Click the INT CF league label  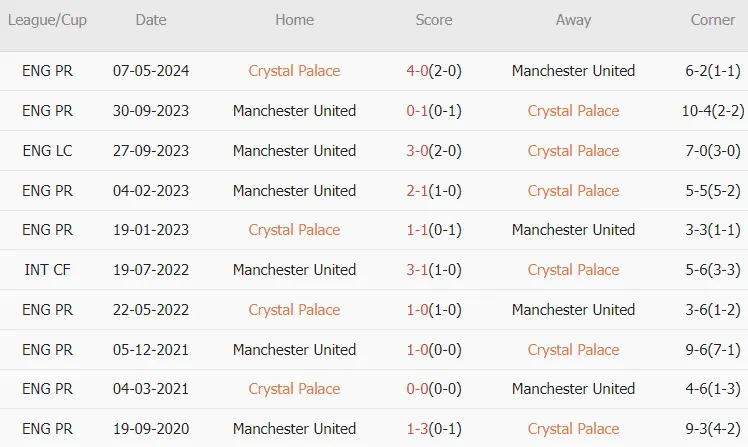point(47,270)
